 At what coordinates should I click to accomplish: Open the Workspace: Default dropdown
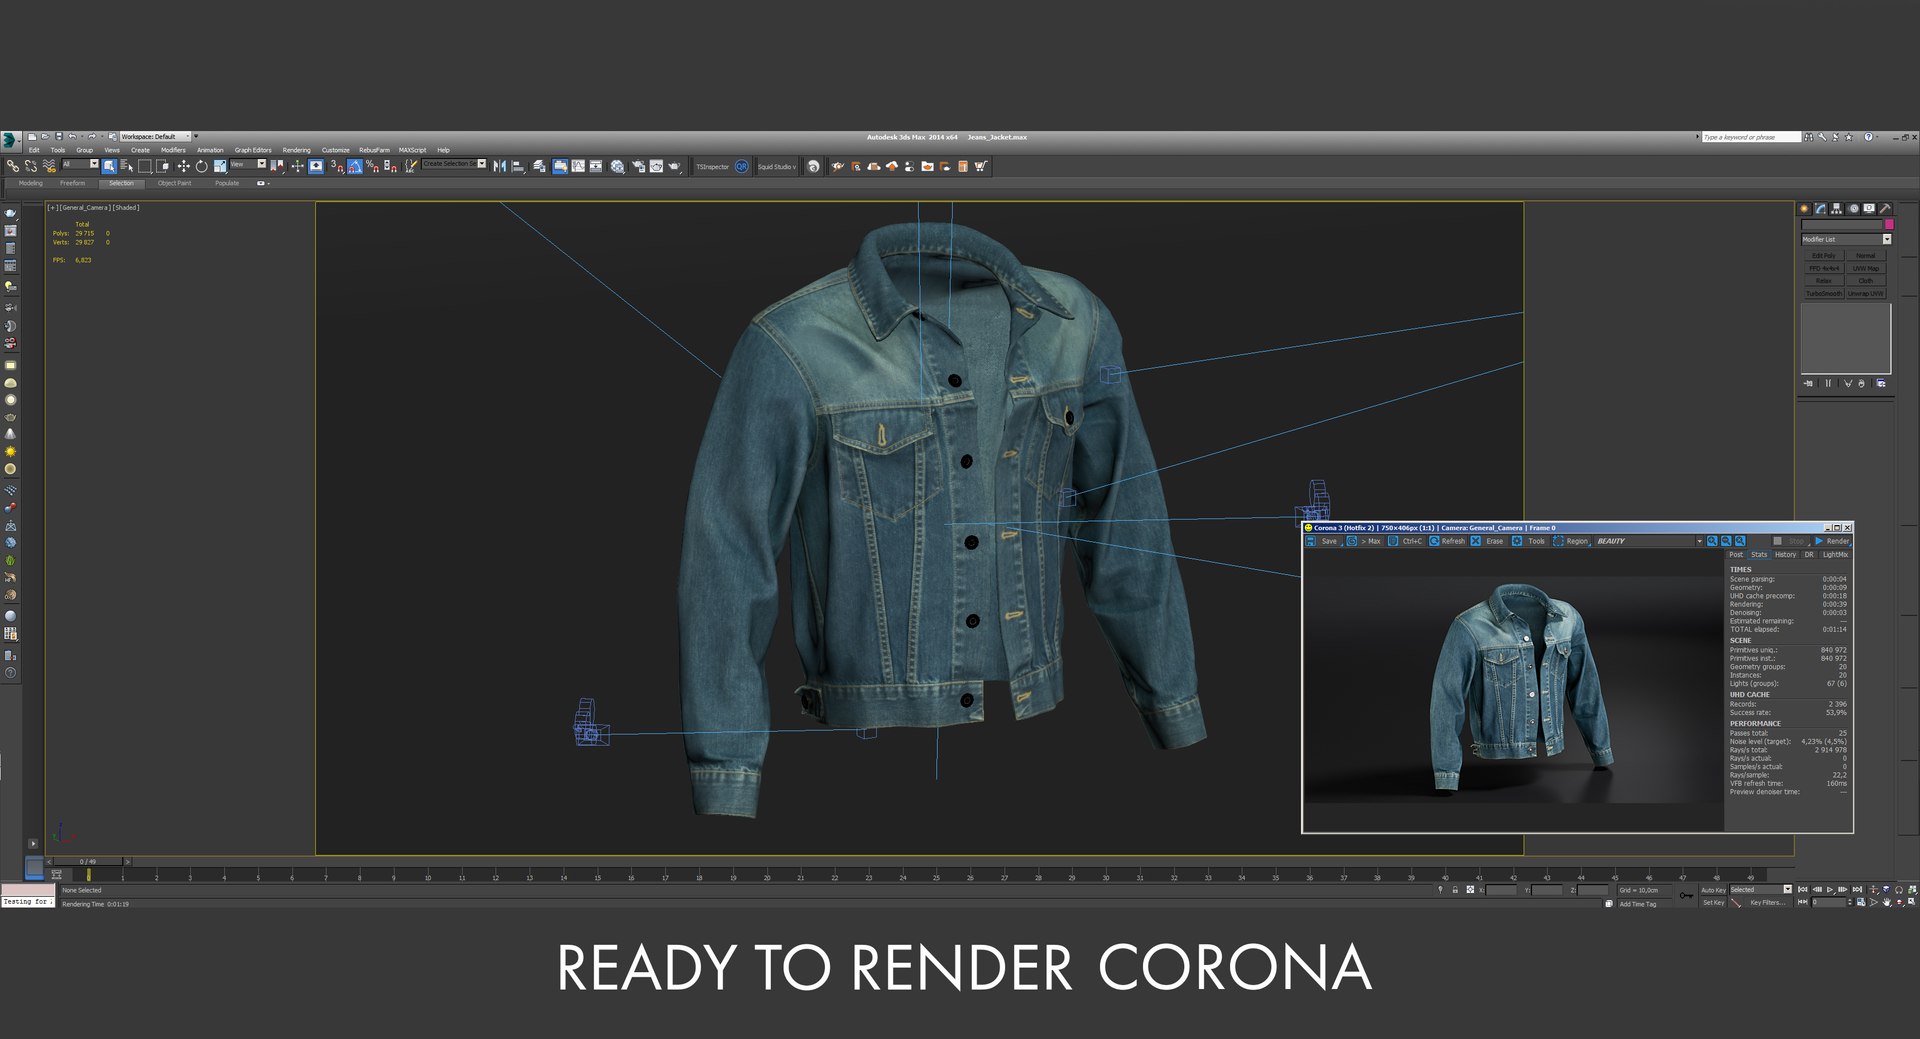coord(154,136)
